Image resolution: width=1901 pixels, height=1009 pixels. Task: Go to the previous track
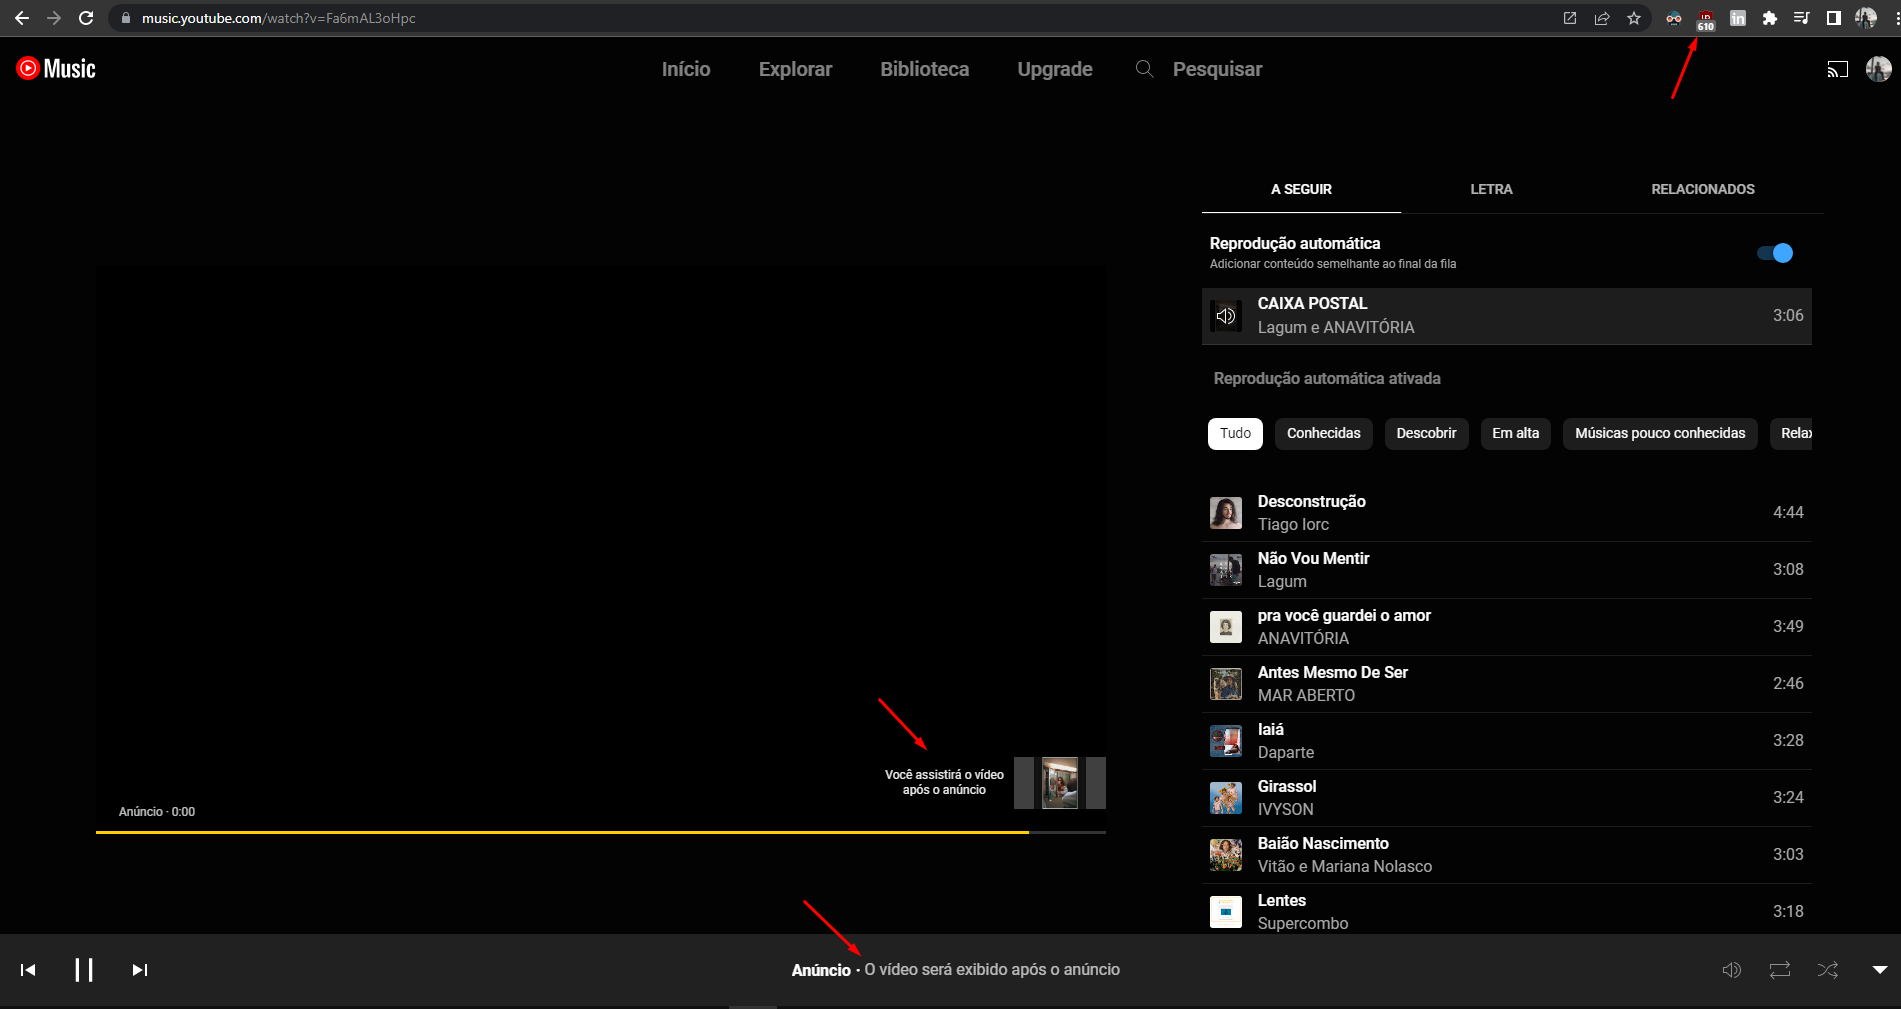click(x=27, y=969)
